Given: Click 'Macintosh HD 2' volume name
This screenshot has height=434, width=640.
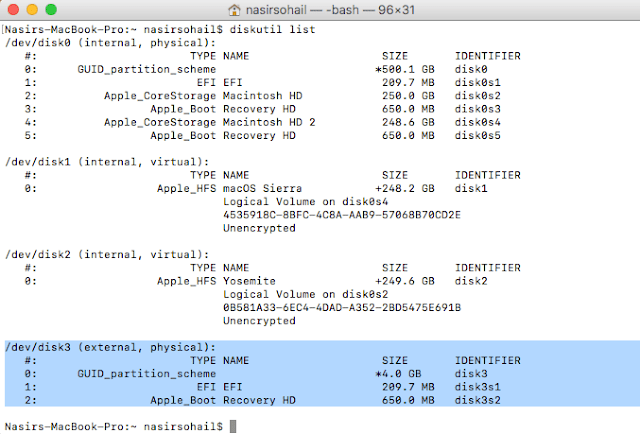Looking at the screenshot, I should (x=269, y=122).
